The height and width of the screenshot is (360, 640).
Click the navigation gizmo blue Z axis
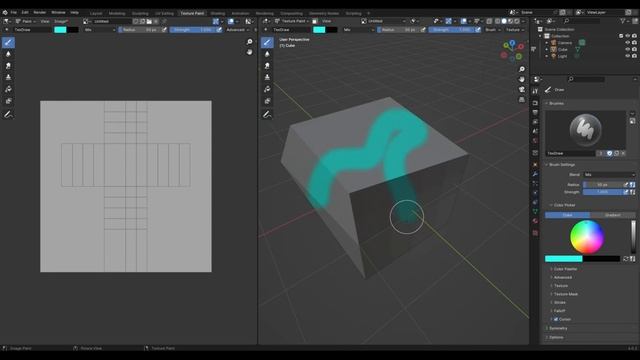click(512, 43)
